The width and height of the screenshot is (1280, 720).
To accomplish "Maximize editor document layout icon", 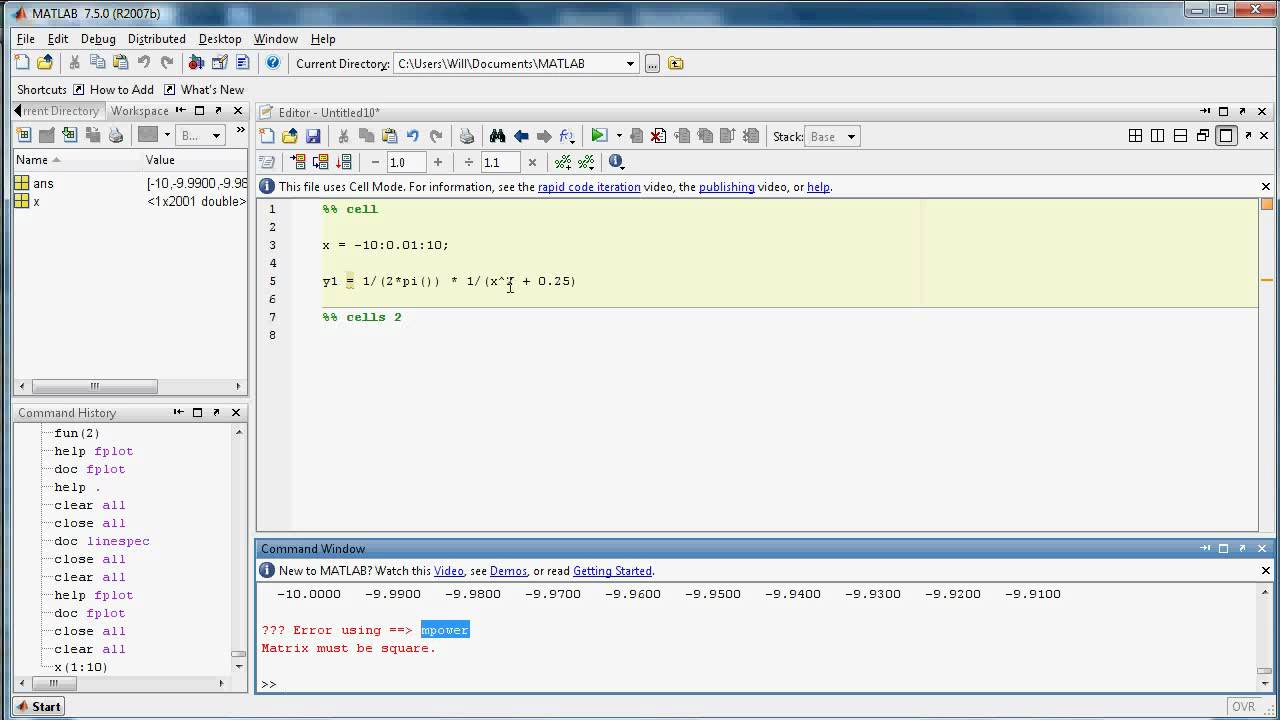I will coord(1226,136).
